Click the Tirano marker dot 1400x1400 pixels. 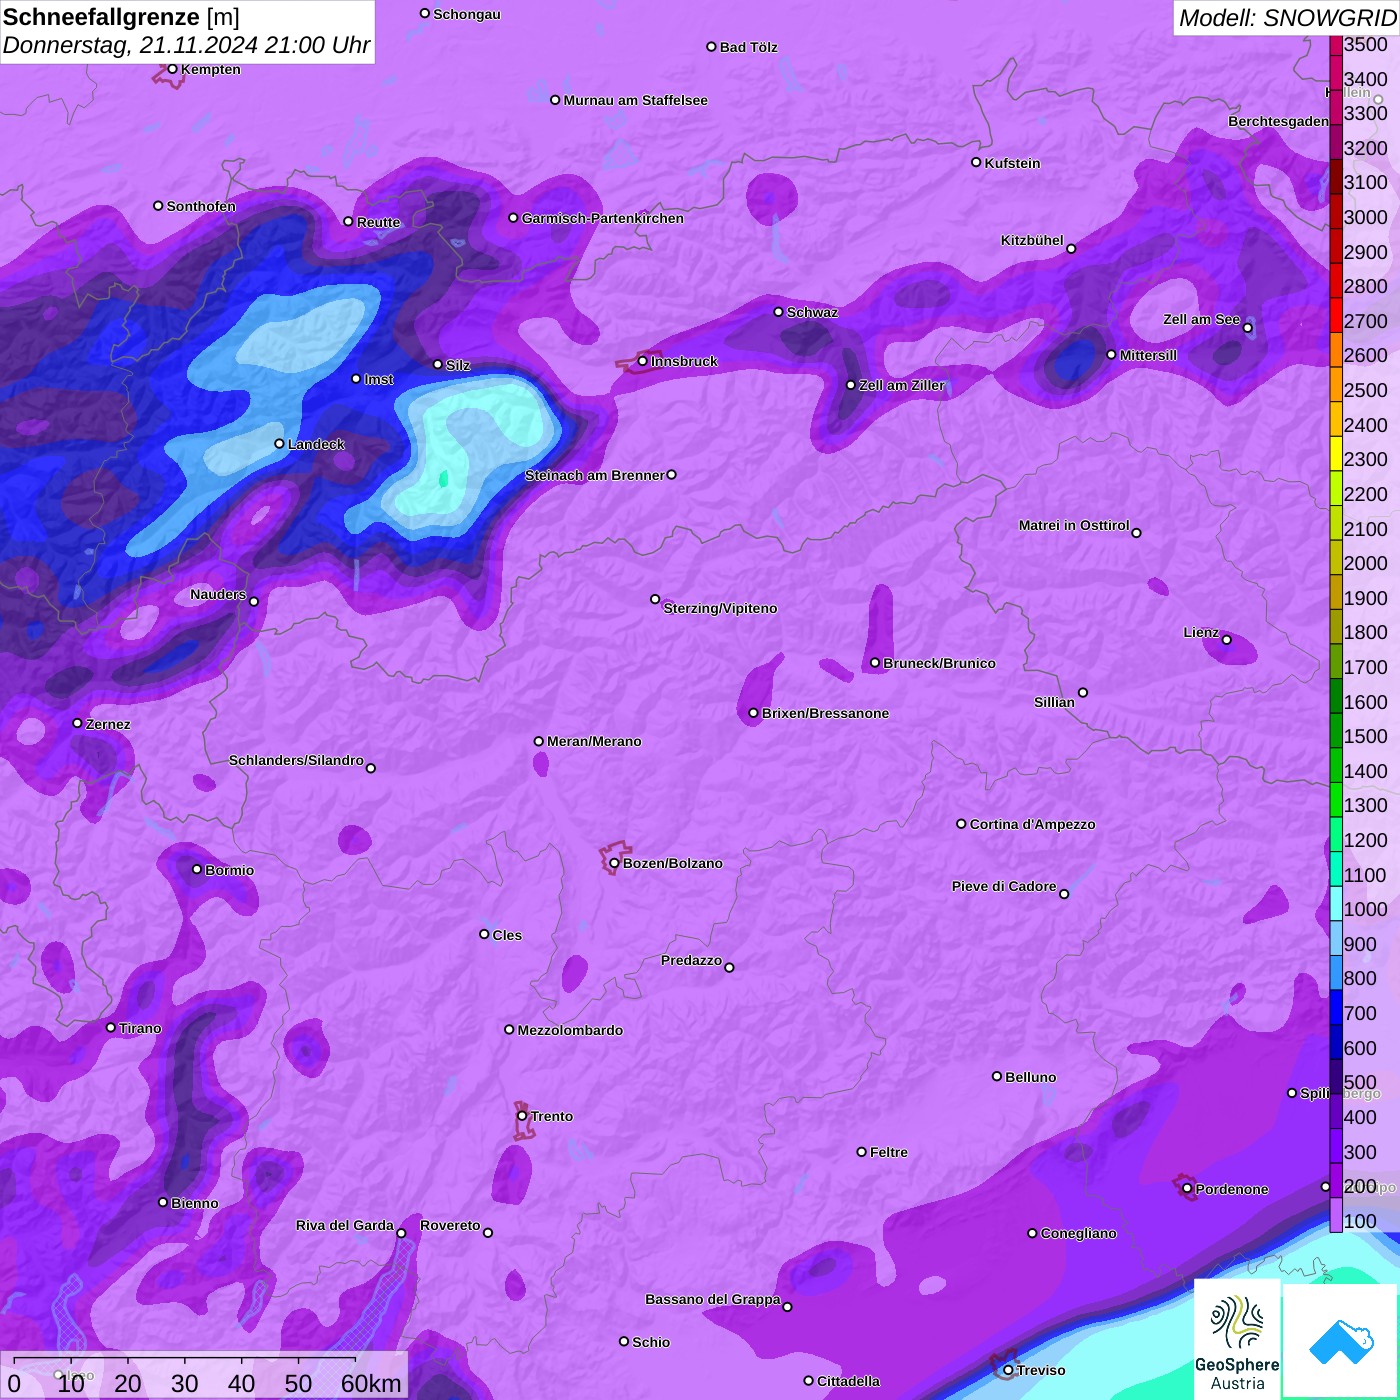(x=111, y=1027)
